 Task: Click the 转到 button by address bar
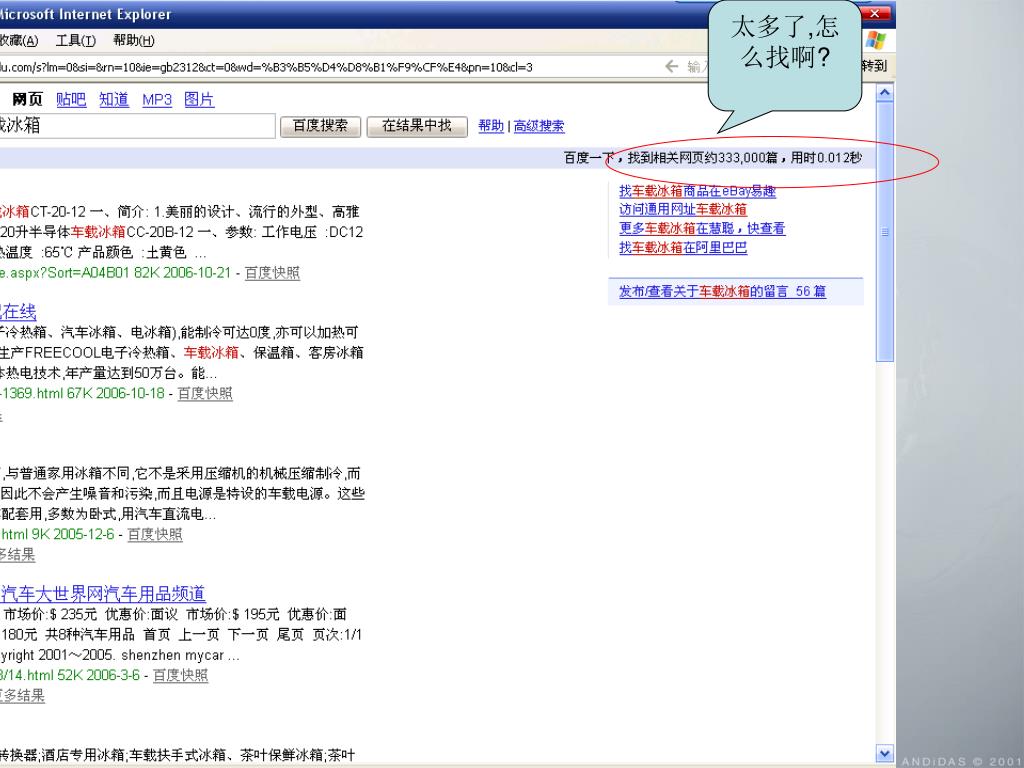click(874, 66)
